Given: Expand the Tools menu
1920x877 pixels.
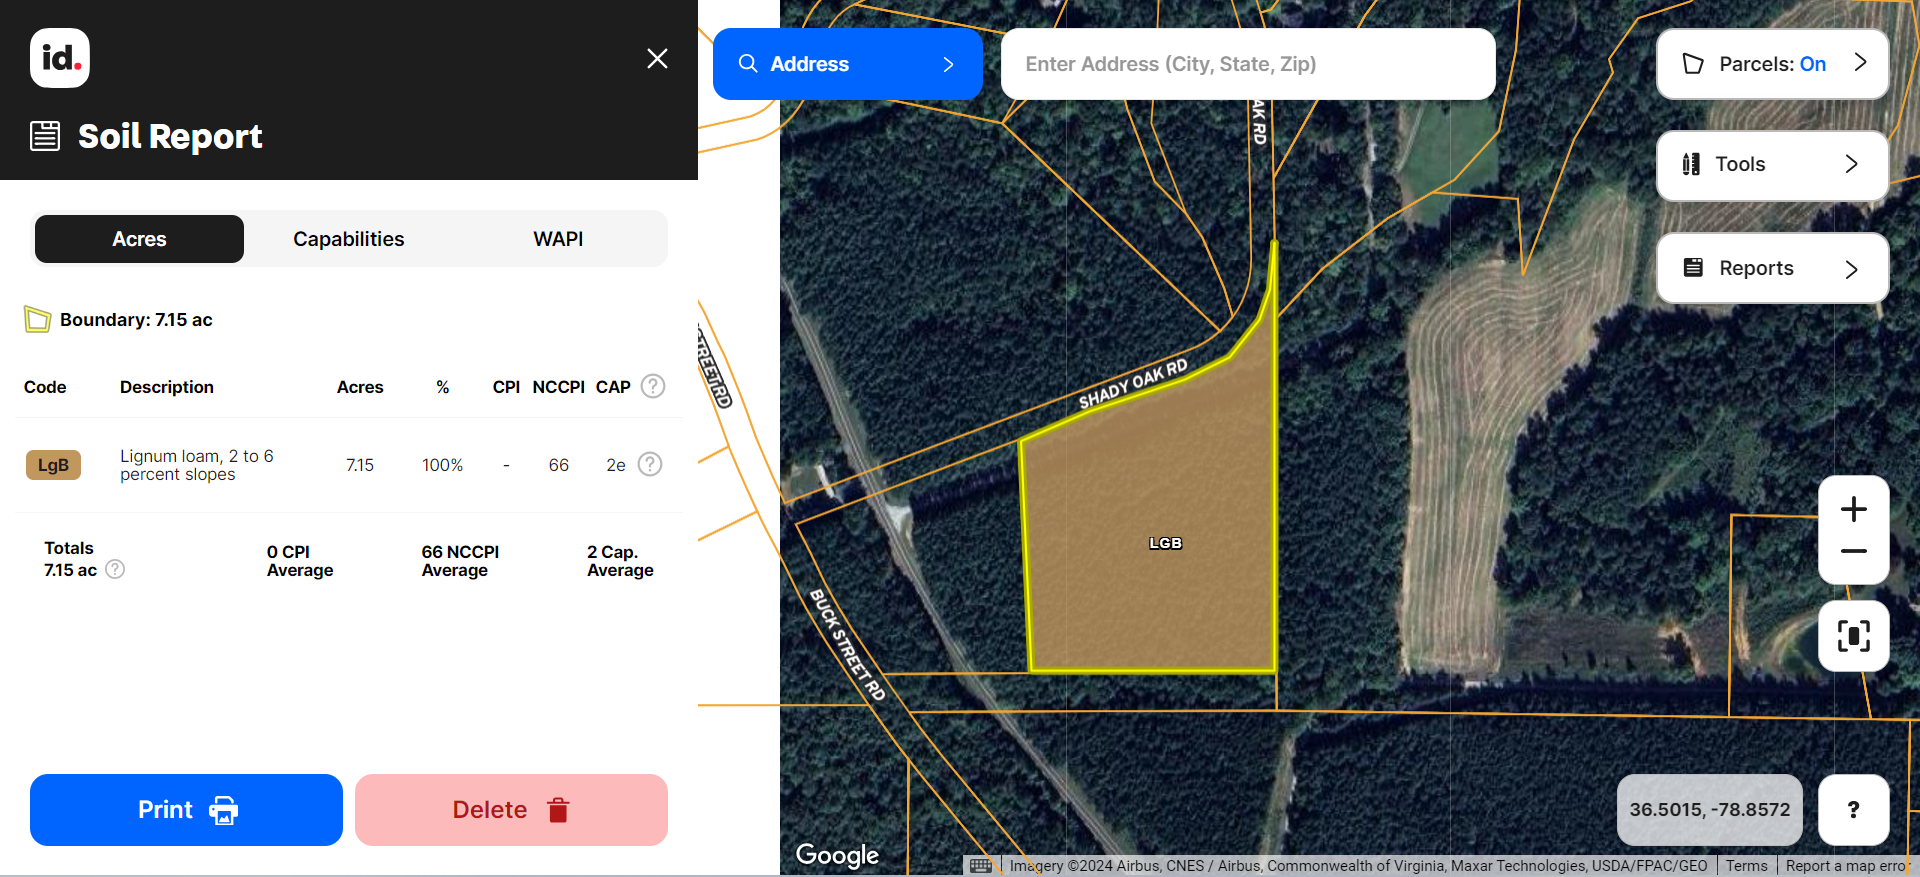Looking at the screenshot, I should click(x=1772, y=165).
